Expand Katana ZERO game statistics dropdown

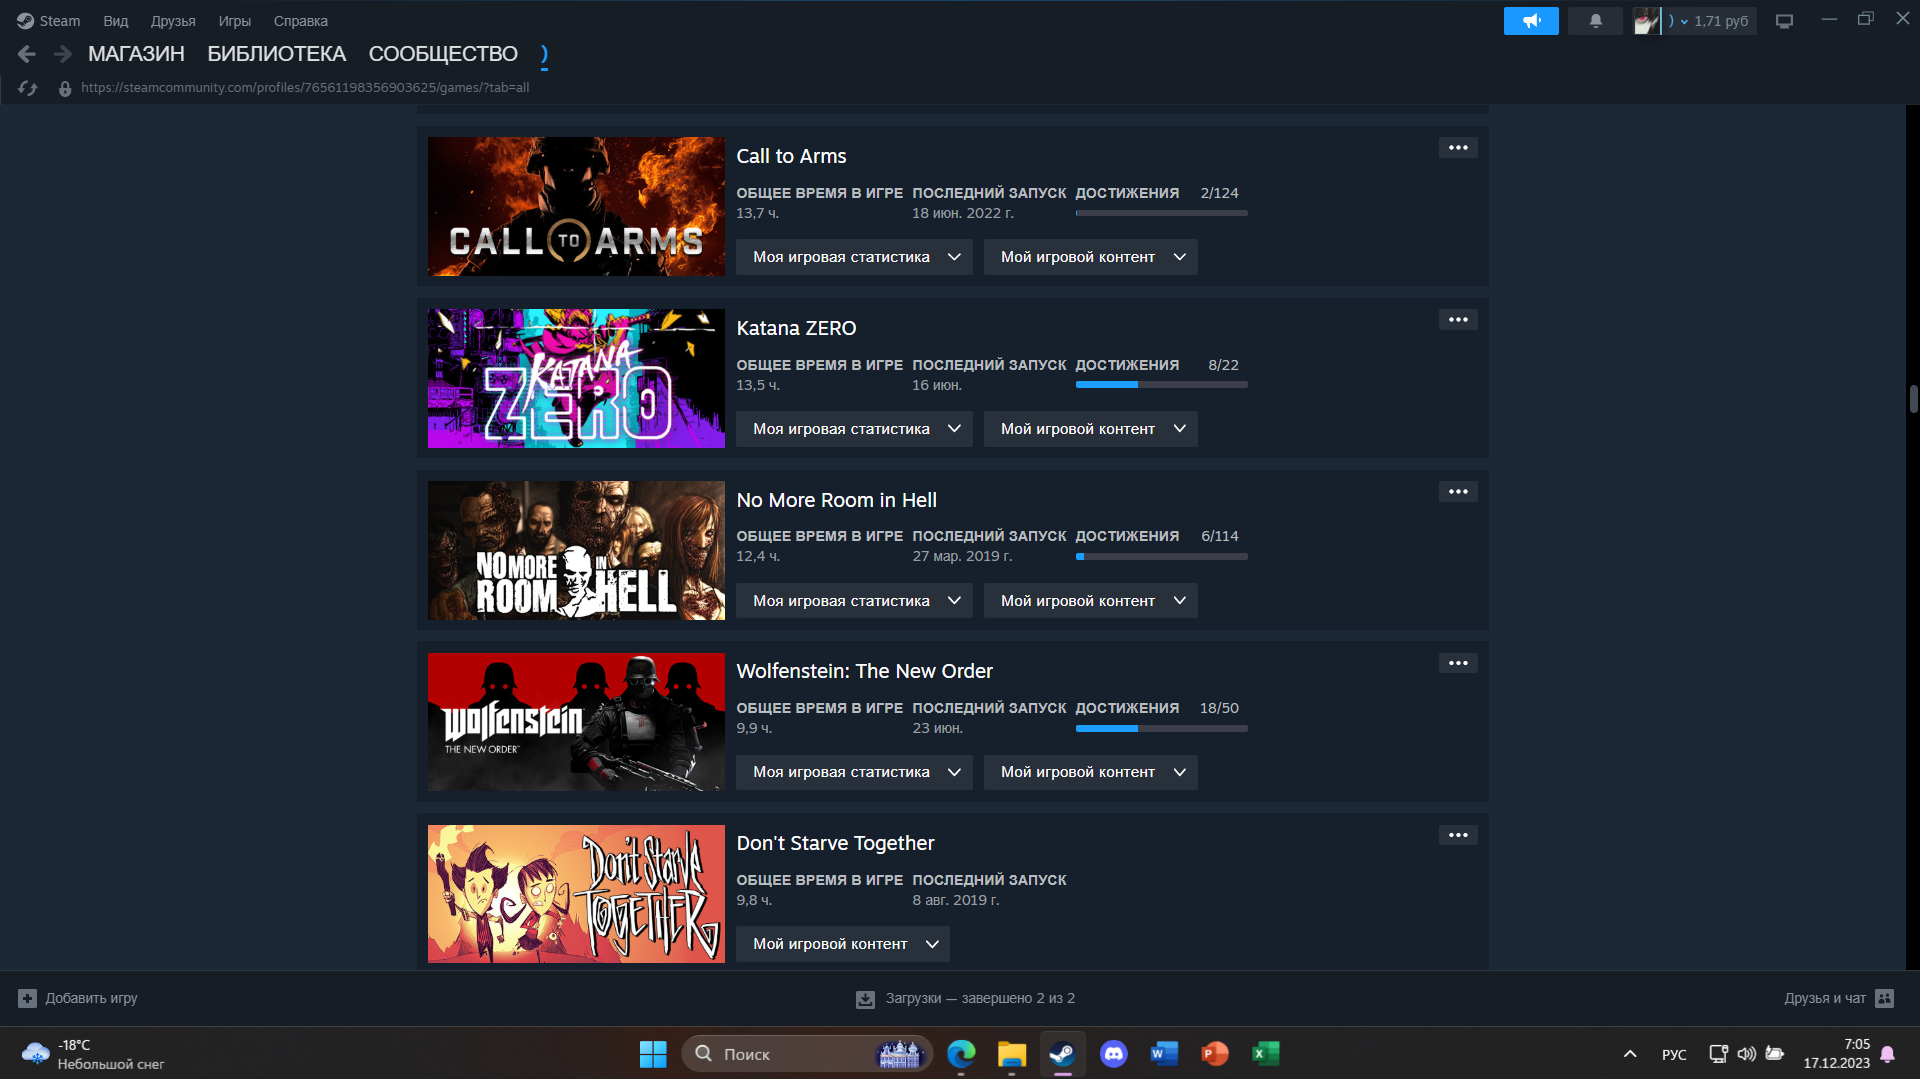(x=854, y=429)
